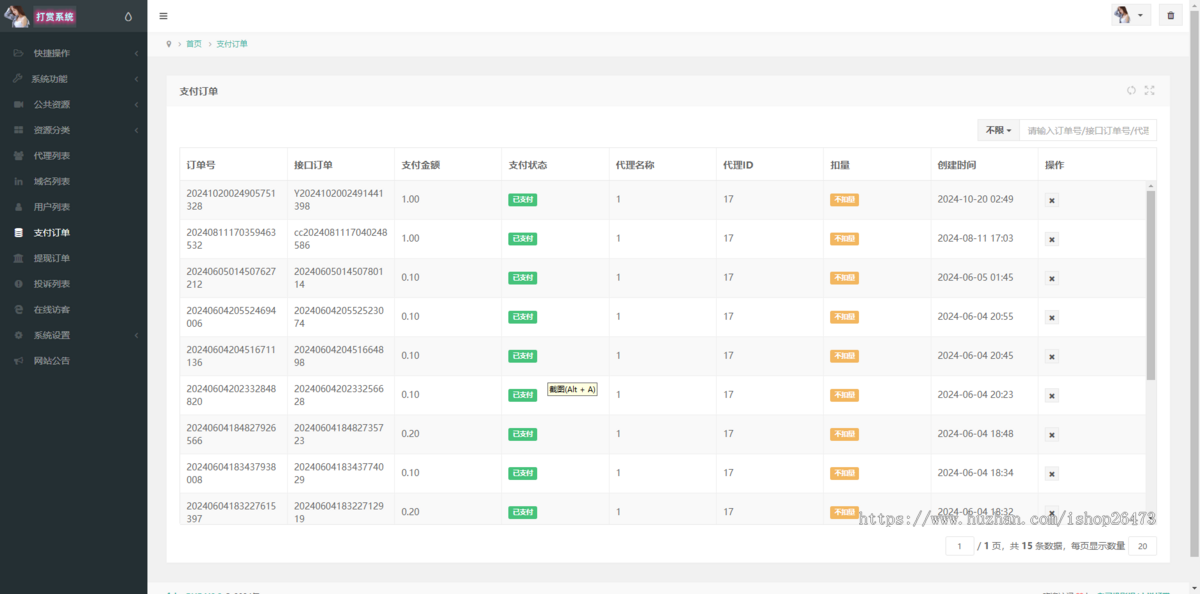Click the 快捷操作 folder icon
Viewport: 1200px width, 594px height.
19,53
